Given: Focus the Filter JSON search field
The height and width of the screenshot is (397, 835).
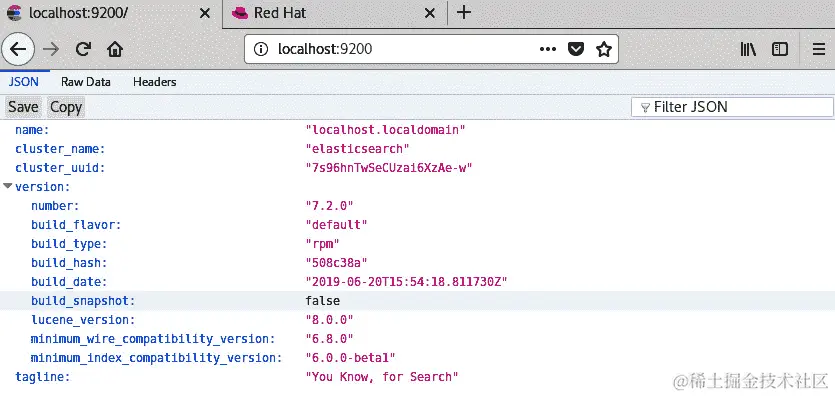Looking at the screenshot, I should [x=732, y=107].
